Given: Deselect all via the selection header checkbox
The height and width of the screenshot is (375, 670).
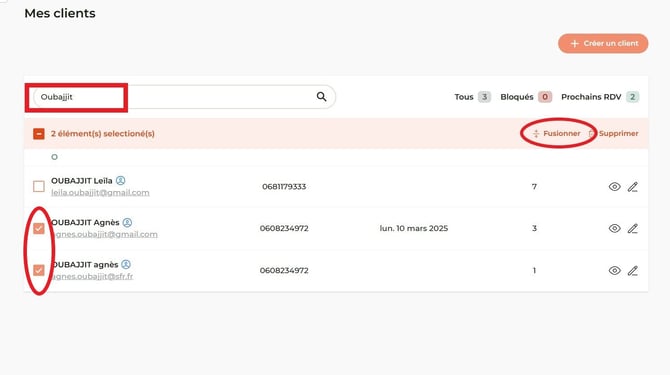Looking at the screenshot, I should tap(39, 134).
